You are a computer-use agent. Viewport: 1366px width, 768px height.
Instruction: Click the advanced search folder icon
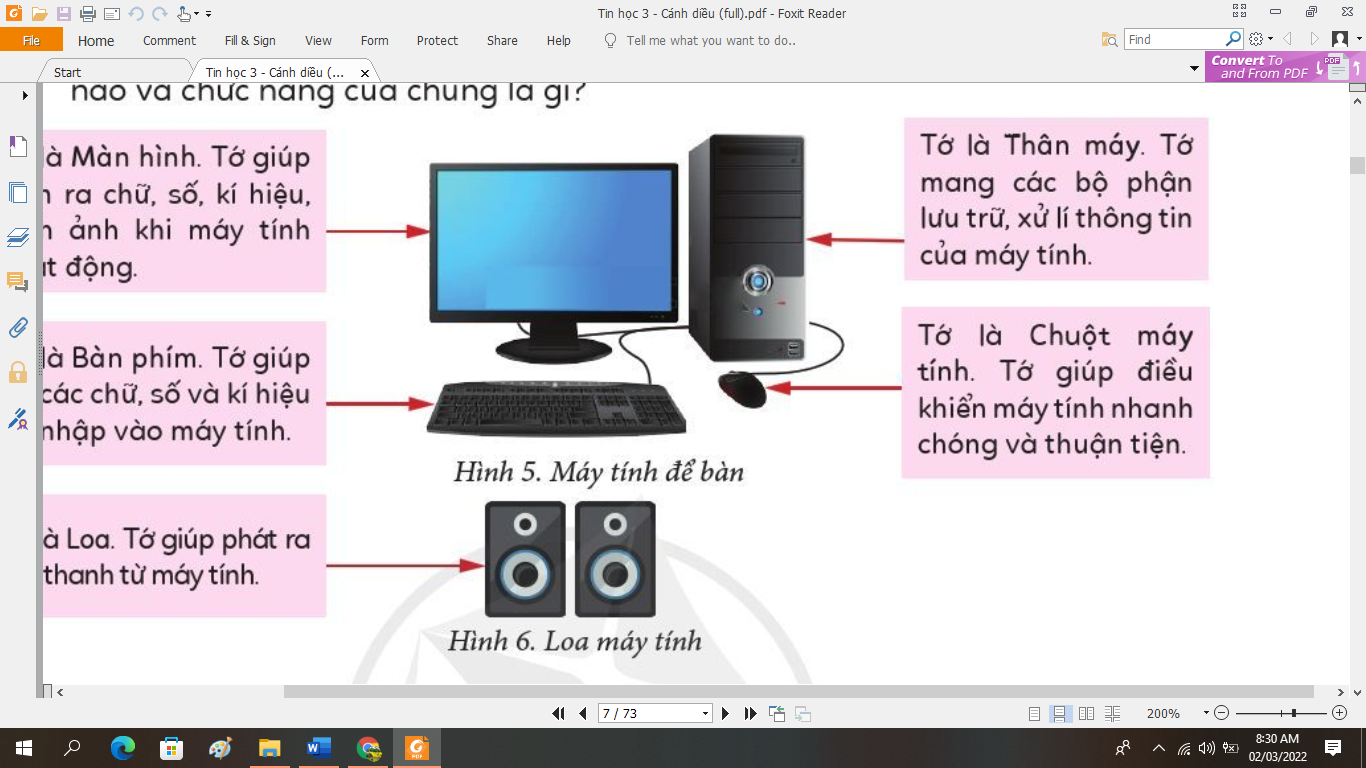1109,40
